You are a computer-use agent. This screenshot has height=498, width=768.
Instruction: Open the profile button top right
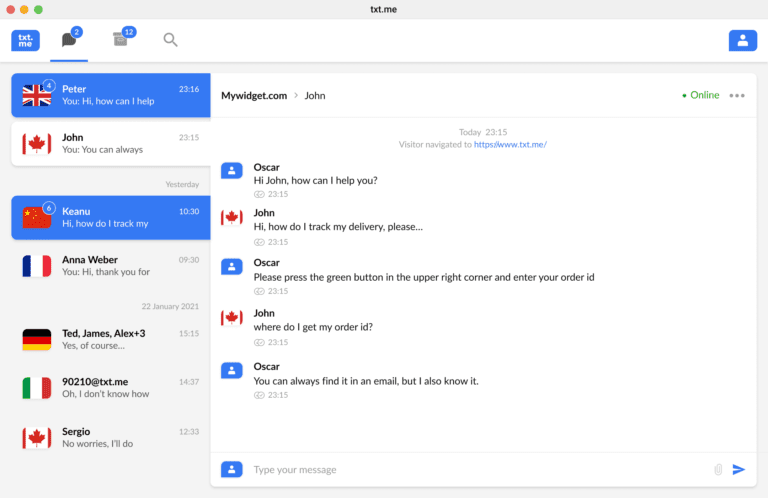coord(743,40)
